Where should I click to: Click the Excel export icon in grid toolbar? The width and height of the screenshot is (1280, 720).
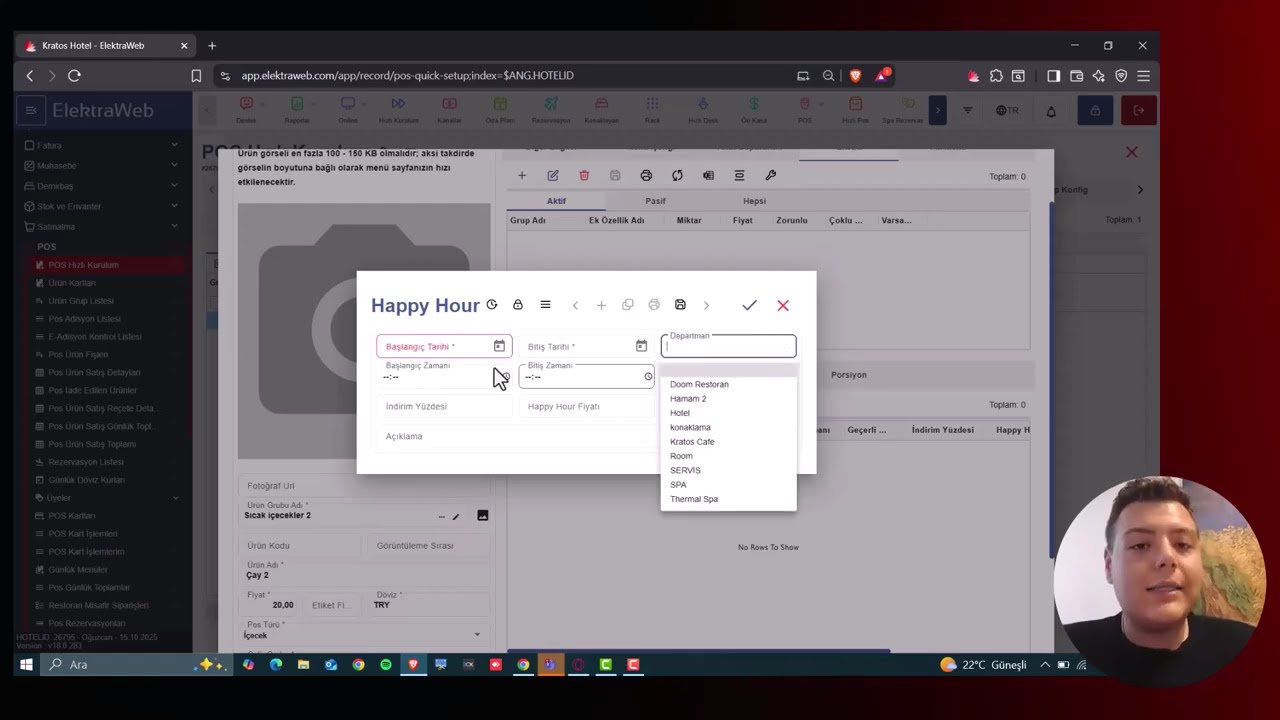[708, 175]
